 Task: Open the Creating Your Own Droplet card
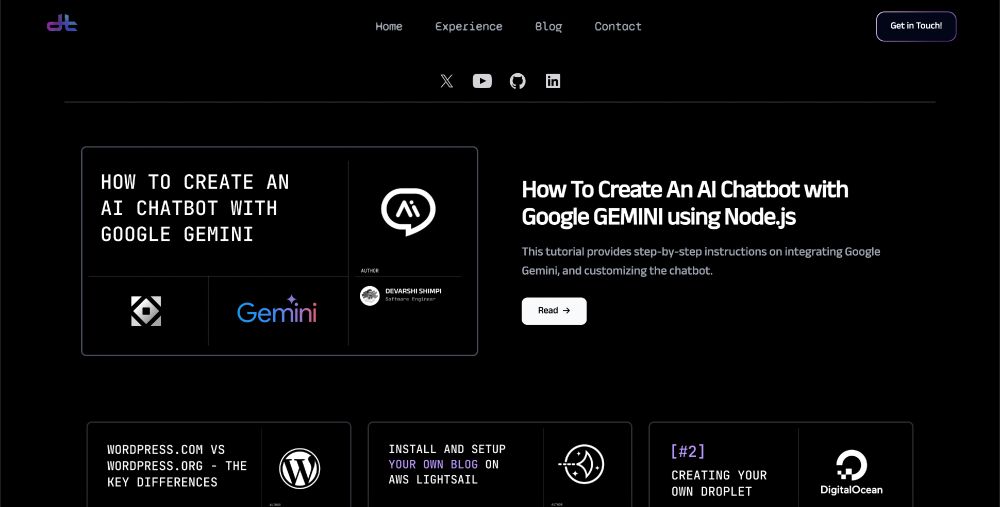(781, 464)
